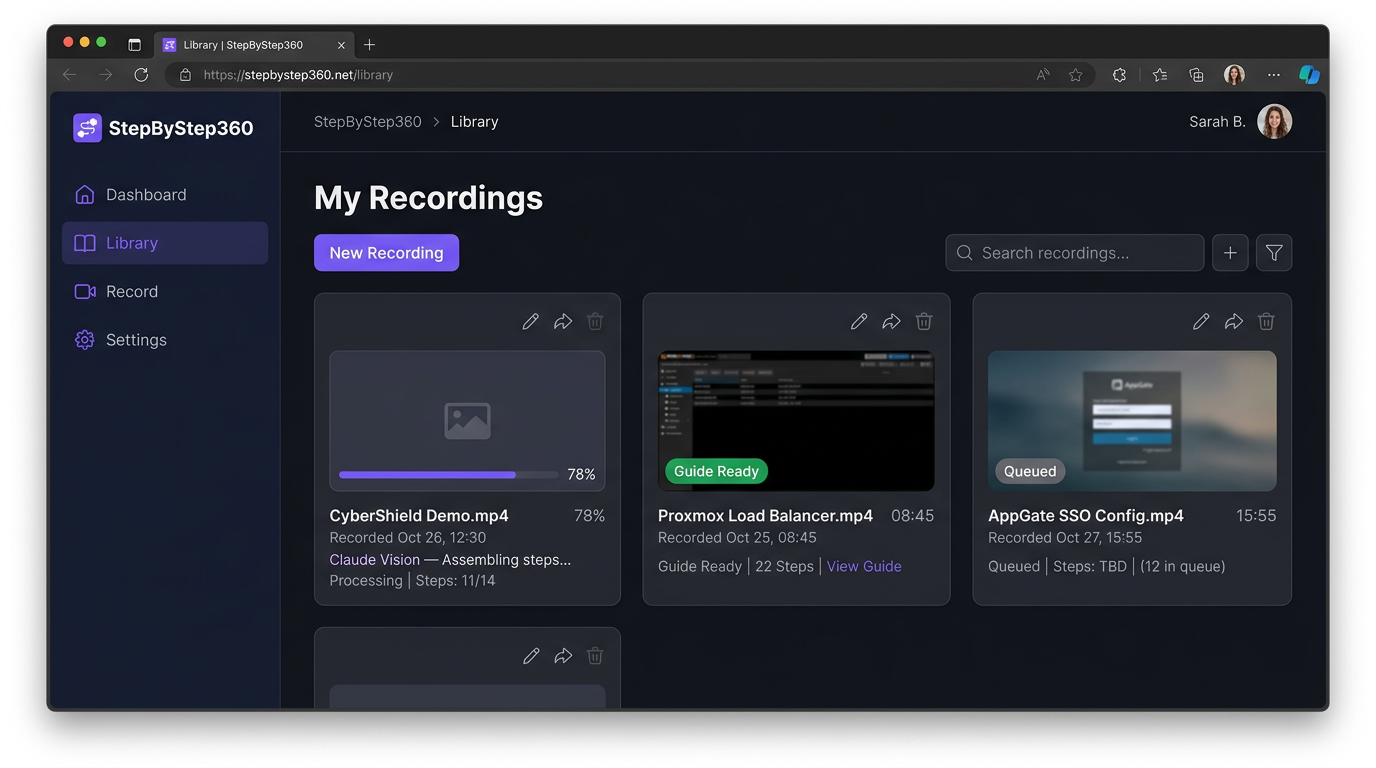Open the Proxmox Load Balancer thumbnail
The image size is (1376, 768).
click(x=796, y=420)
